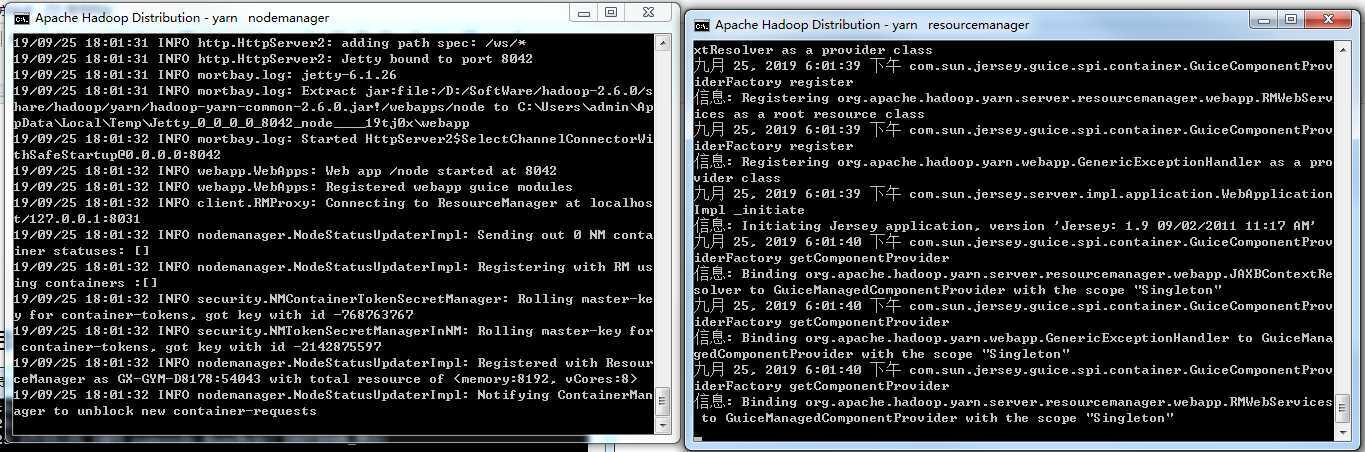Click the 'gedComponentProvider with the scope' line
The width and height of the screenshot is (1365, 452).
click(881, 353)
